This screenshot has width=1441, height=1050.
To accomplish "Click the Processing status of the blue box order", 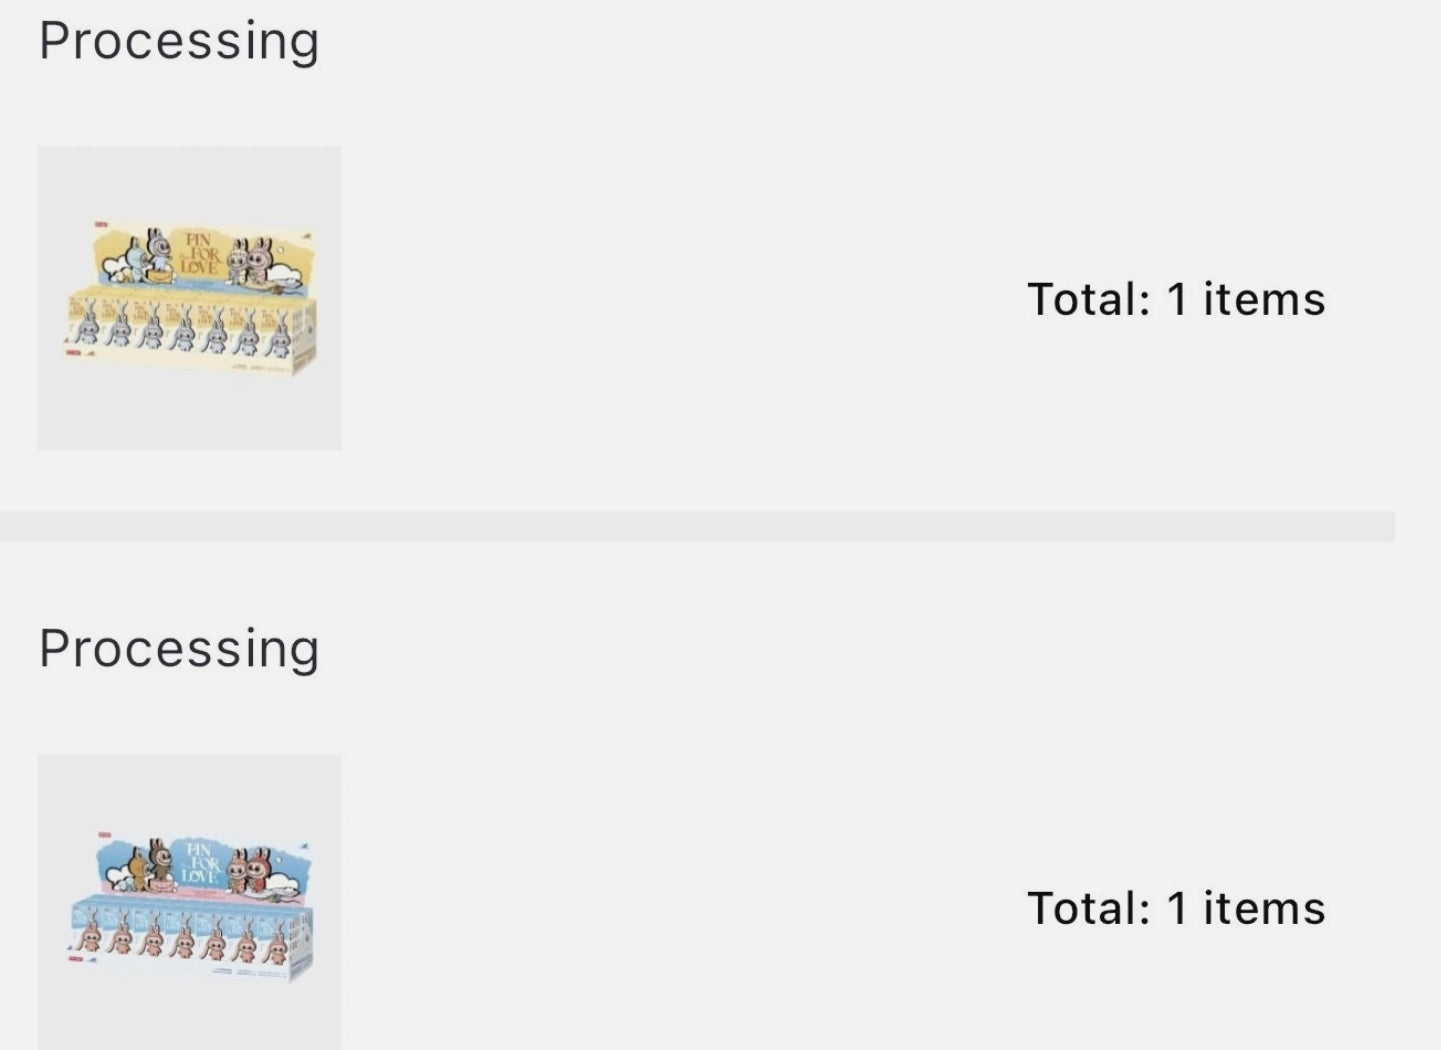I will click(179, 649).
